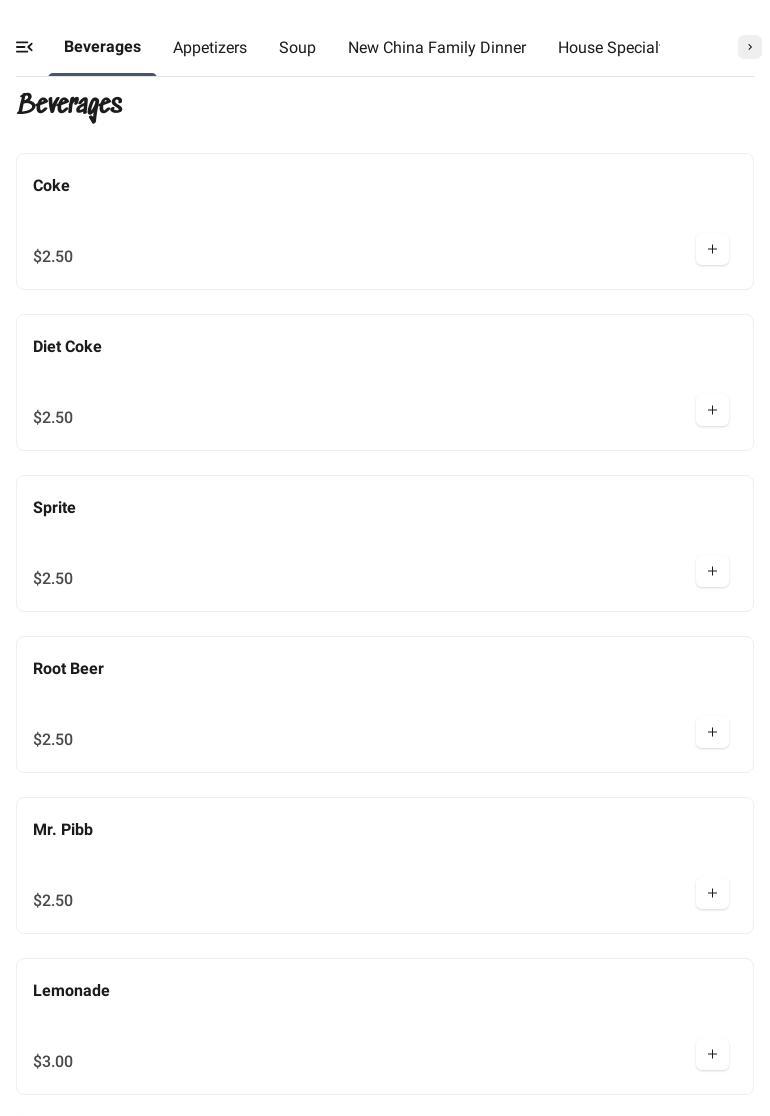This screenshot has height=1116, width=770.
Task: Open New China Family Dinner tab
Action: tap(437, 48)
